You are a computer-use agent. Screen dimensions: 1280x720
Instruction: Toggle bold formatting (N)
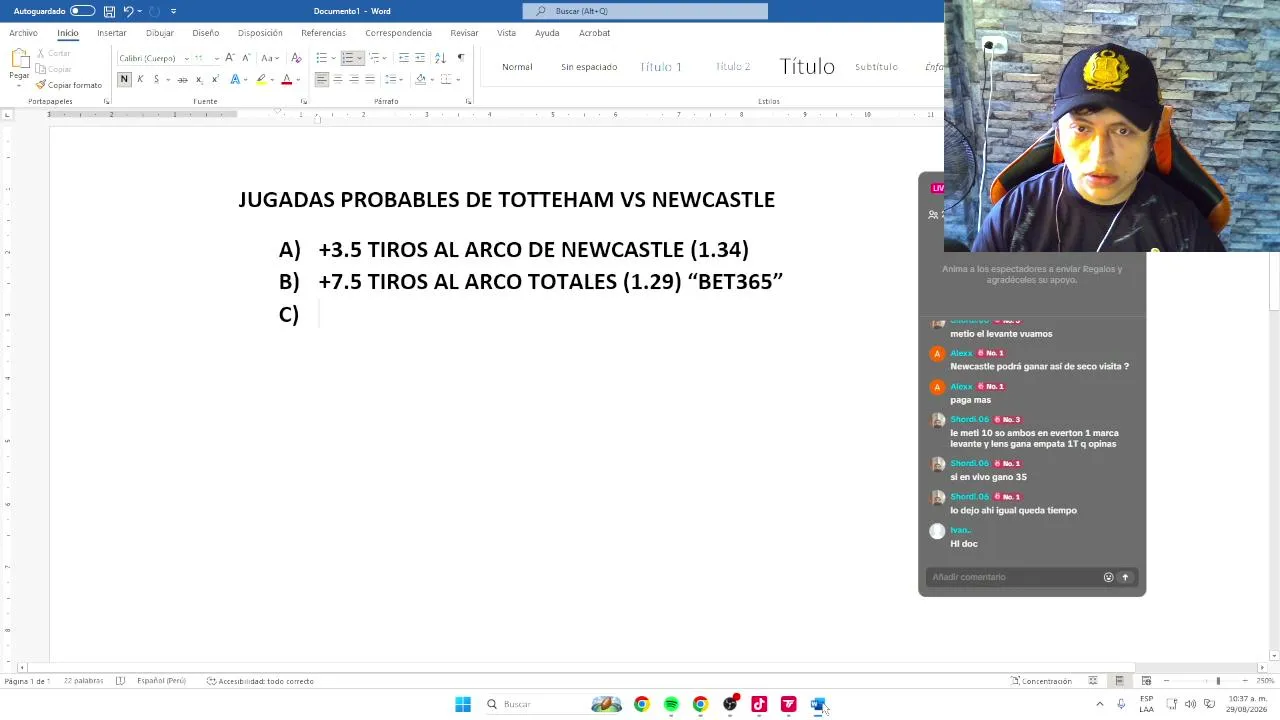tap(124, 79)
